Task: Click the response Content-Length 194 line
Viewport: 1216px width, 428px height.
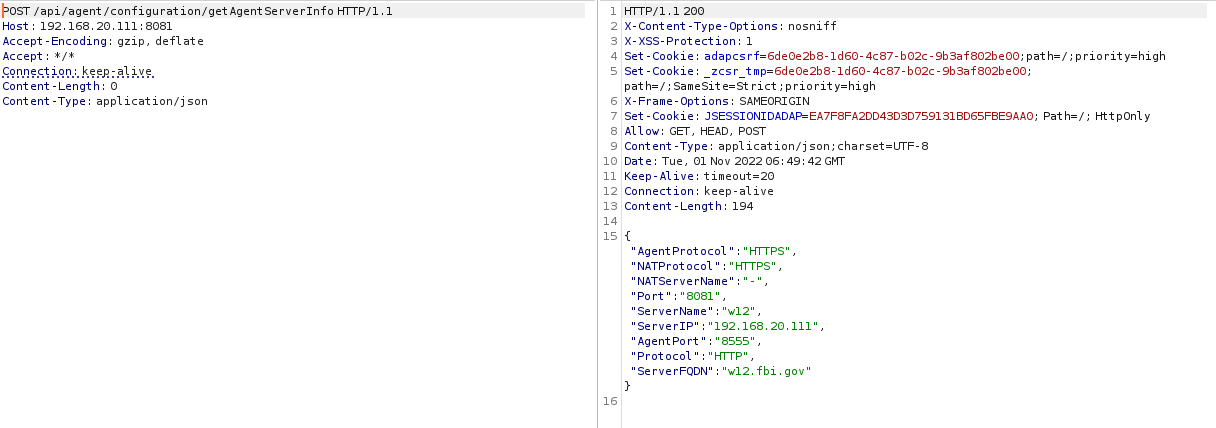Action: (x=688, y=206)
